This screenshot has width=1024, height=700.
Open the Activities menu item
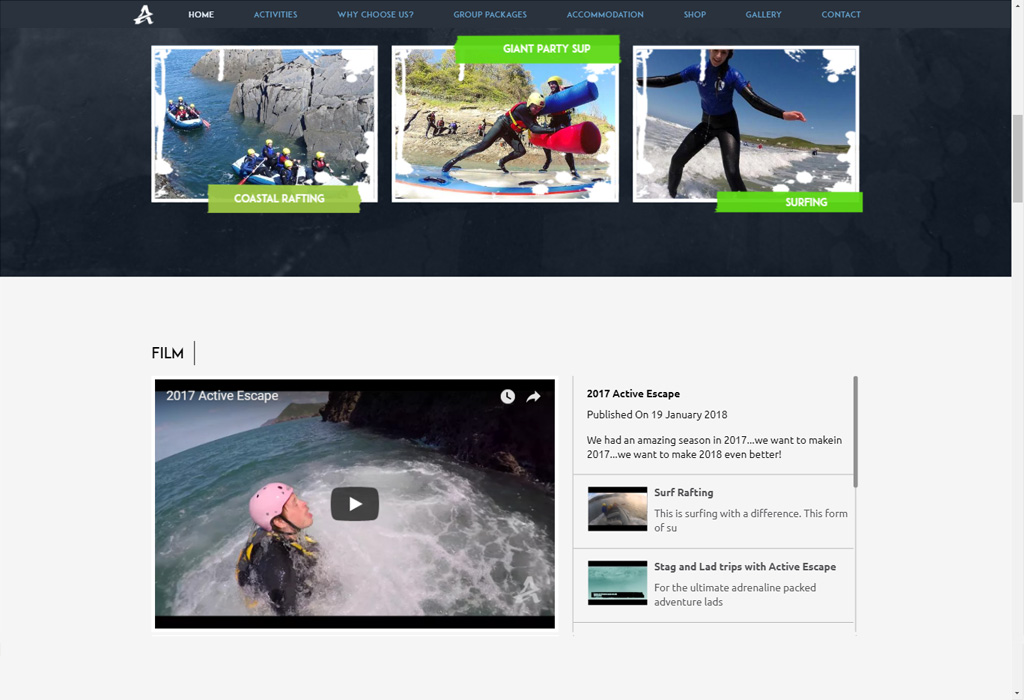pos(276,14)
